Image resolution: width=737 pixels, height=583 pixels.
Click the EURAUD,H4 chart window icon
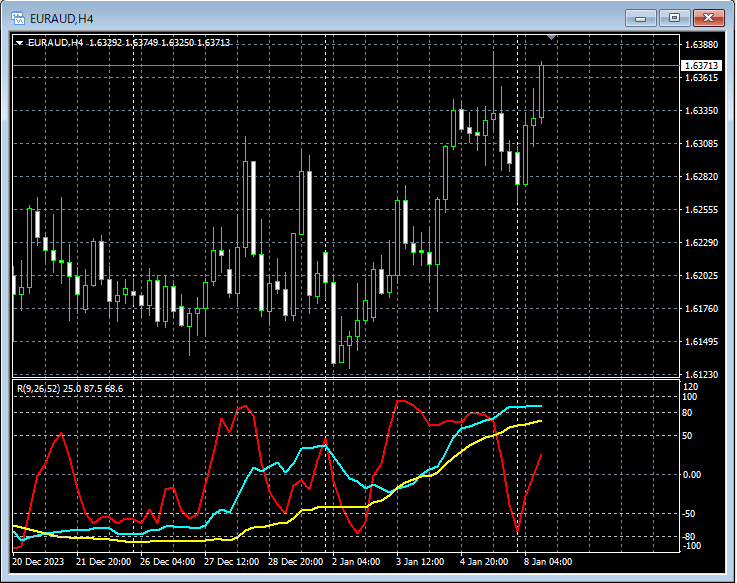pos(18,18)
